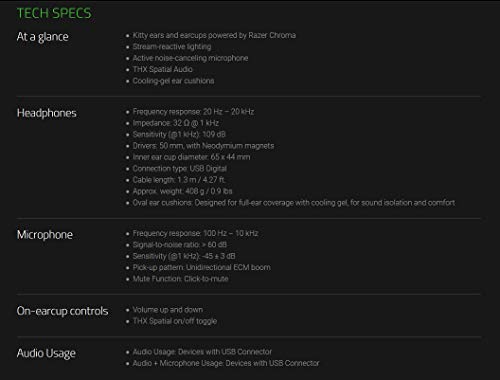Select the Oval ear cushions description

[294, 203]
